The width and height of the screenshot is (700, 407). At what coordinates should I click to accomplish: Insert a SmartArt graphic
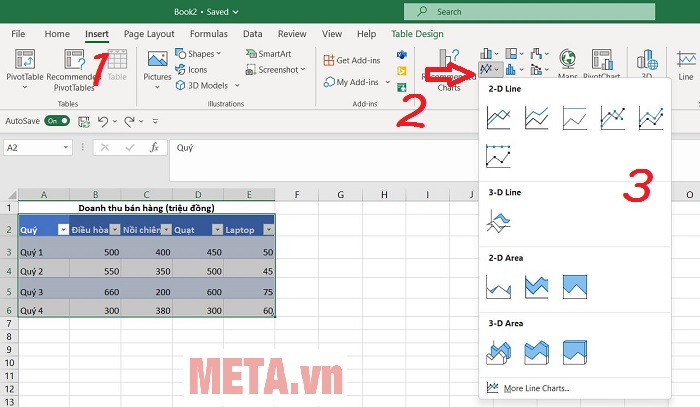coord(268,54)
